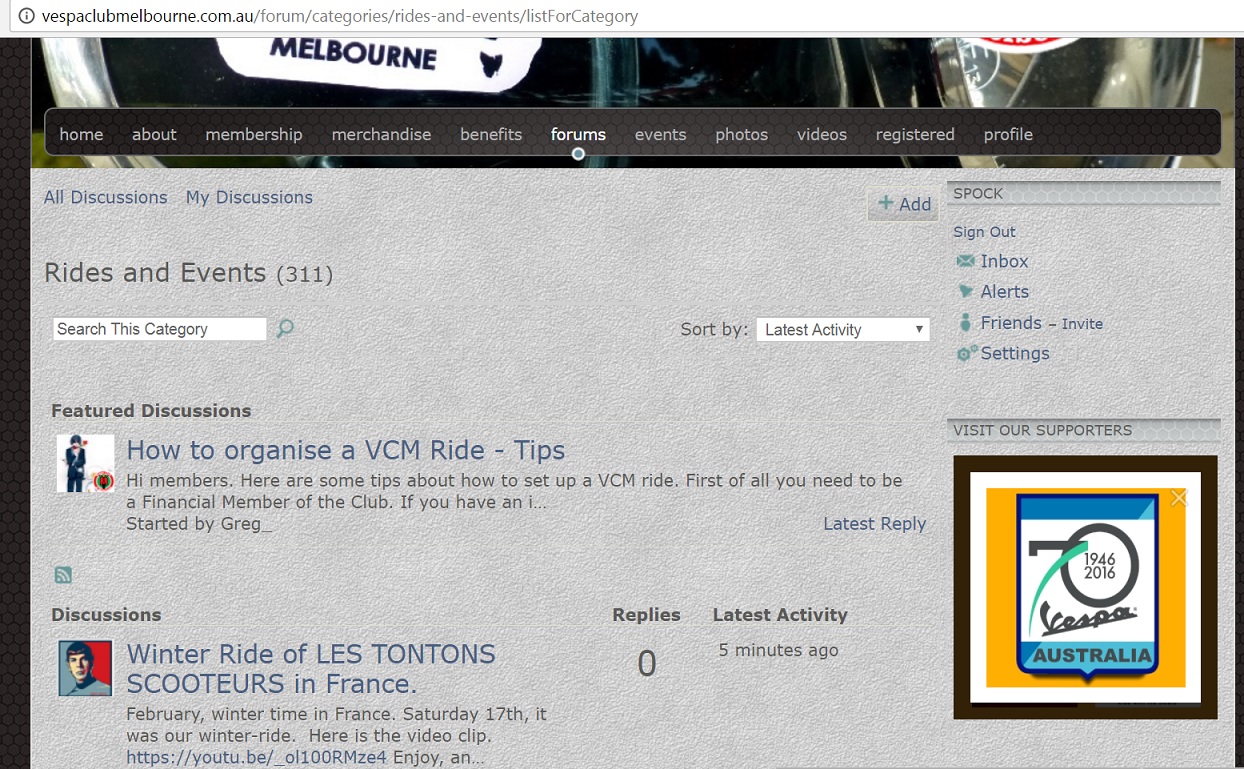The image size is (1244, 769).
Task: Open How to organise a VCM Ride
Action: pos(346,451)
